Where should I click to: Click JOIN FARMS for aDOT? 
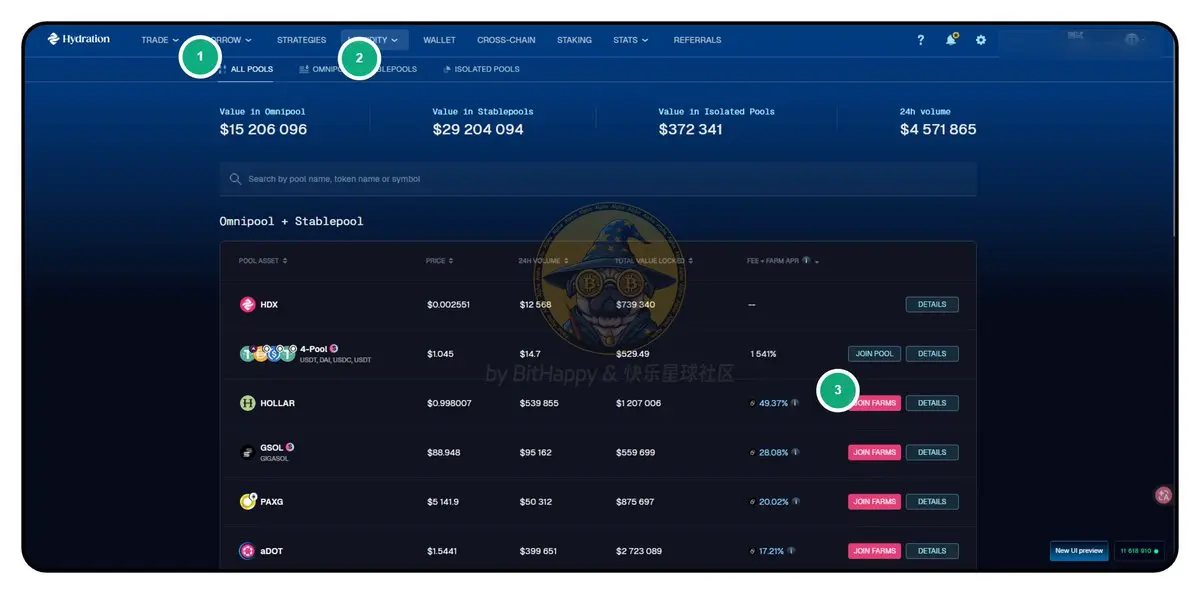[x=875, y=551]
